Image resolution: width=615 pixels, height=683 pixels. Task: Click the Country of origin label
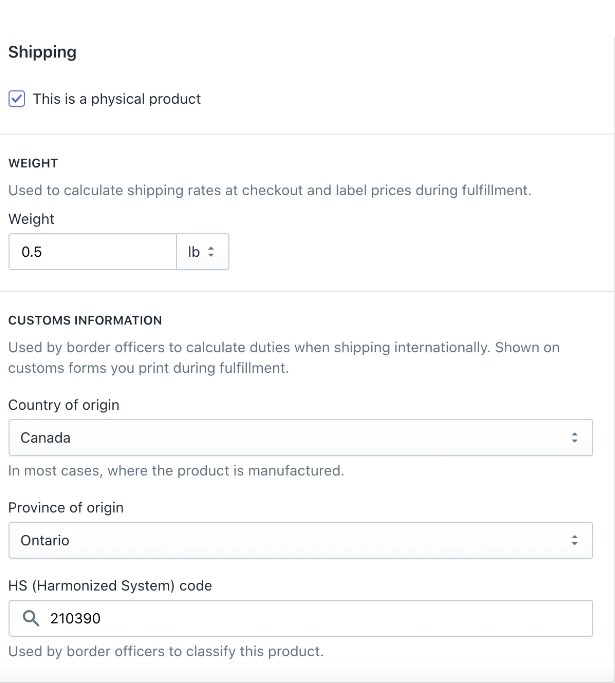tap(64, 405)
